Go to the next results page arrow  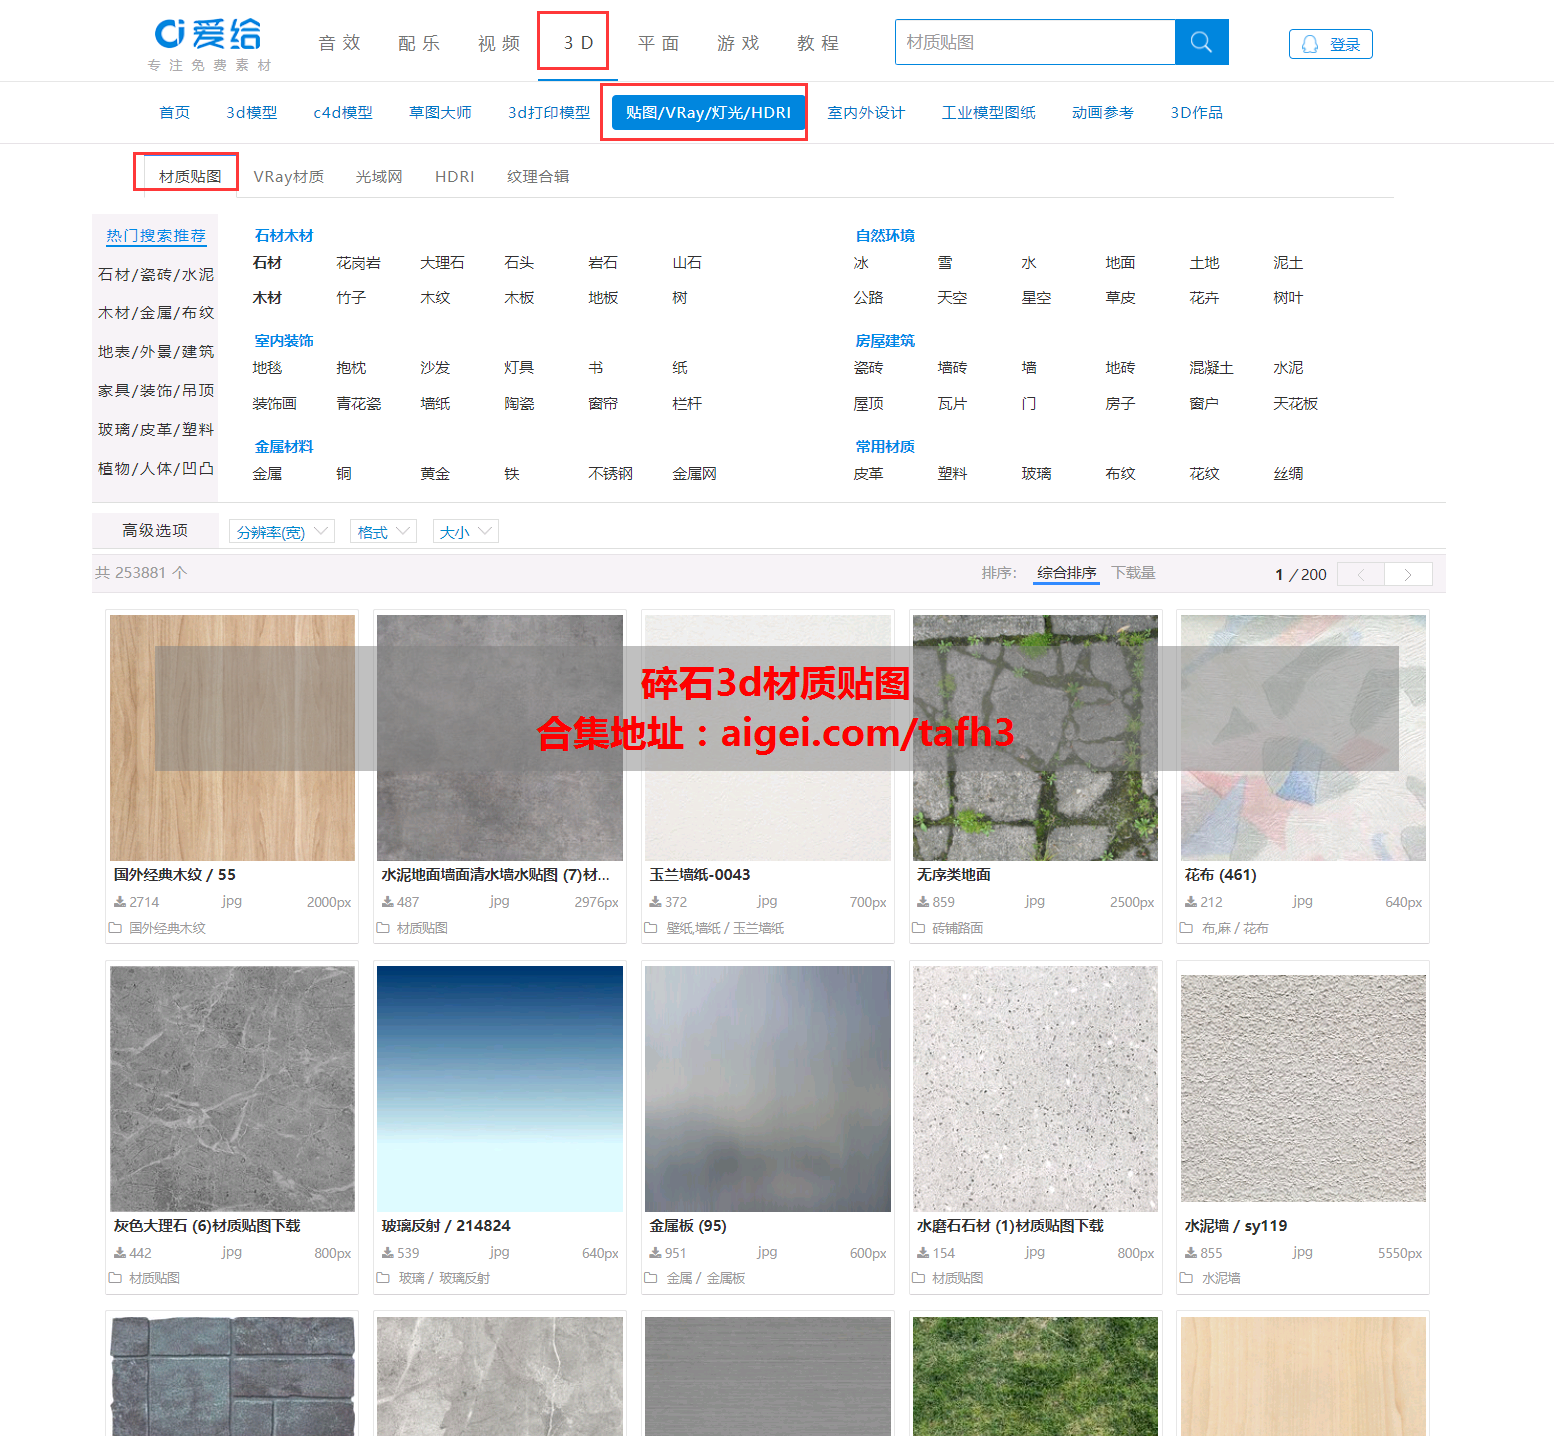1408,574
